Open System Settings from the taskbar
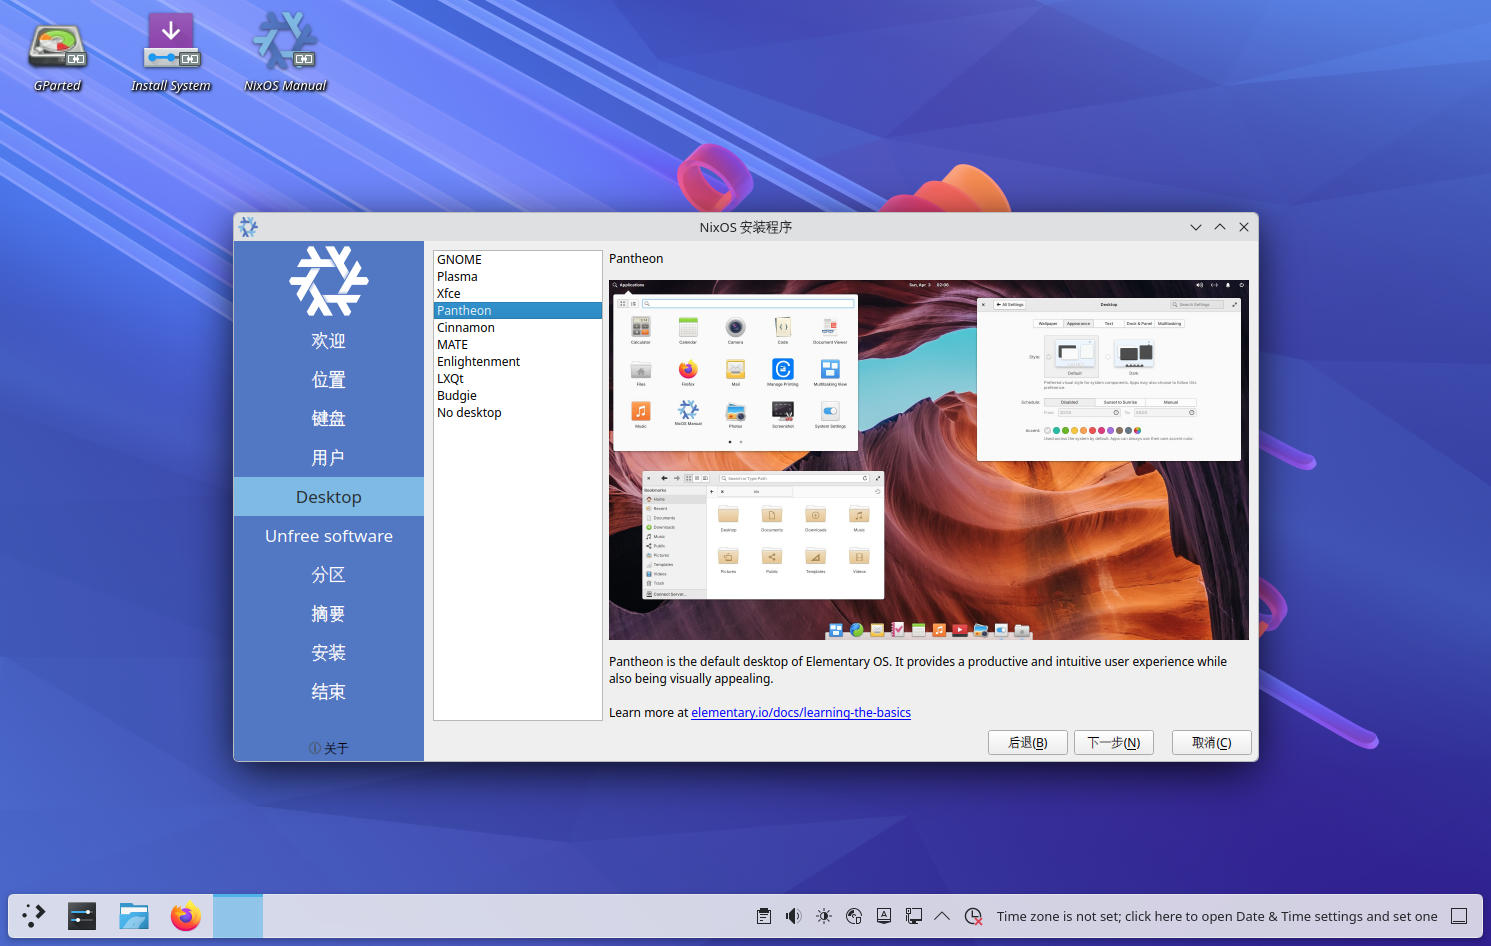This screenshot has height=946, width=1491. point(82,916)
